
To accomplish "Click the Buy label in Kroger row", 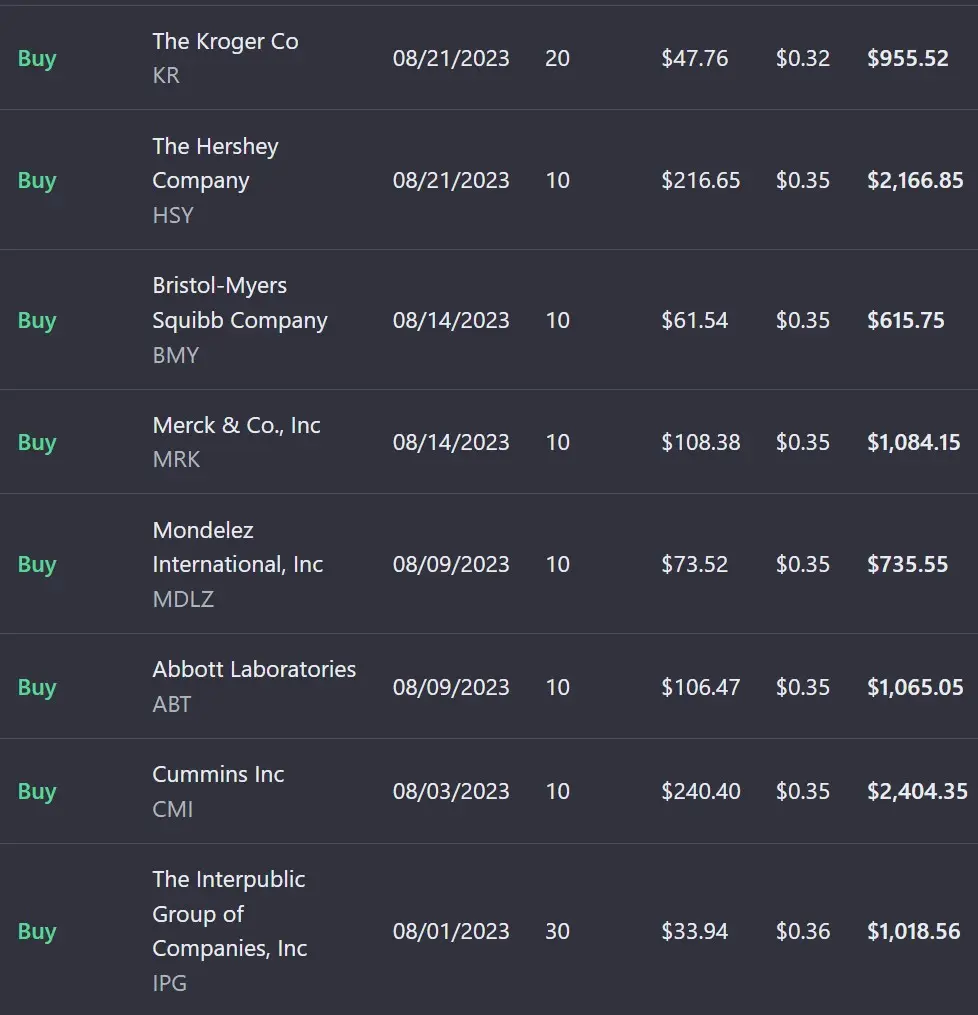I will pos(37,58).
